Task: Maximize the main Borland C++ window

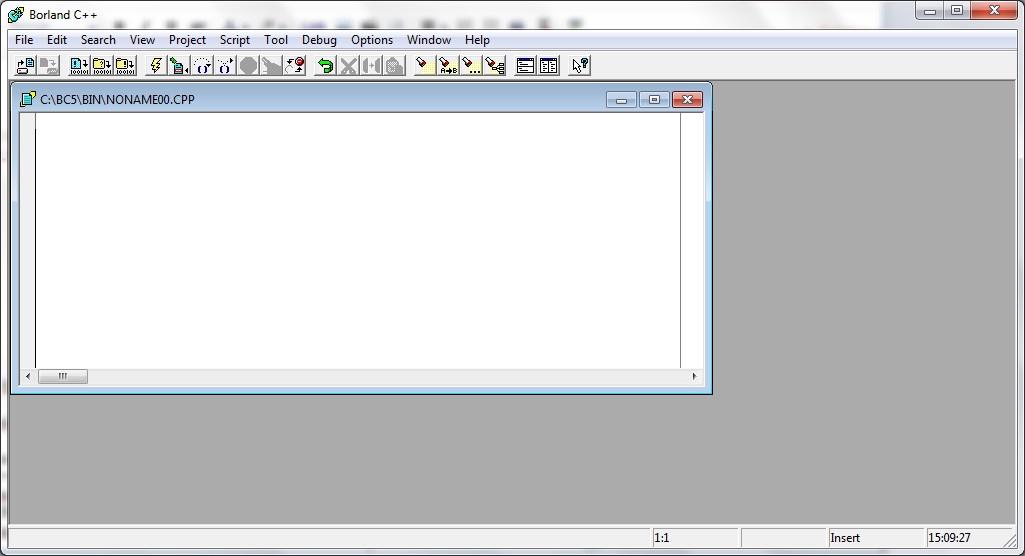Action: click(957, 11)
